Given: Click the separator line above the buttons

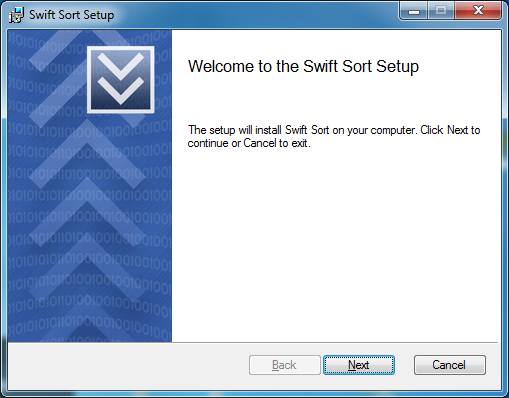Looking at the screenshot, I should coord(253,342).
